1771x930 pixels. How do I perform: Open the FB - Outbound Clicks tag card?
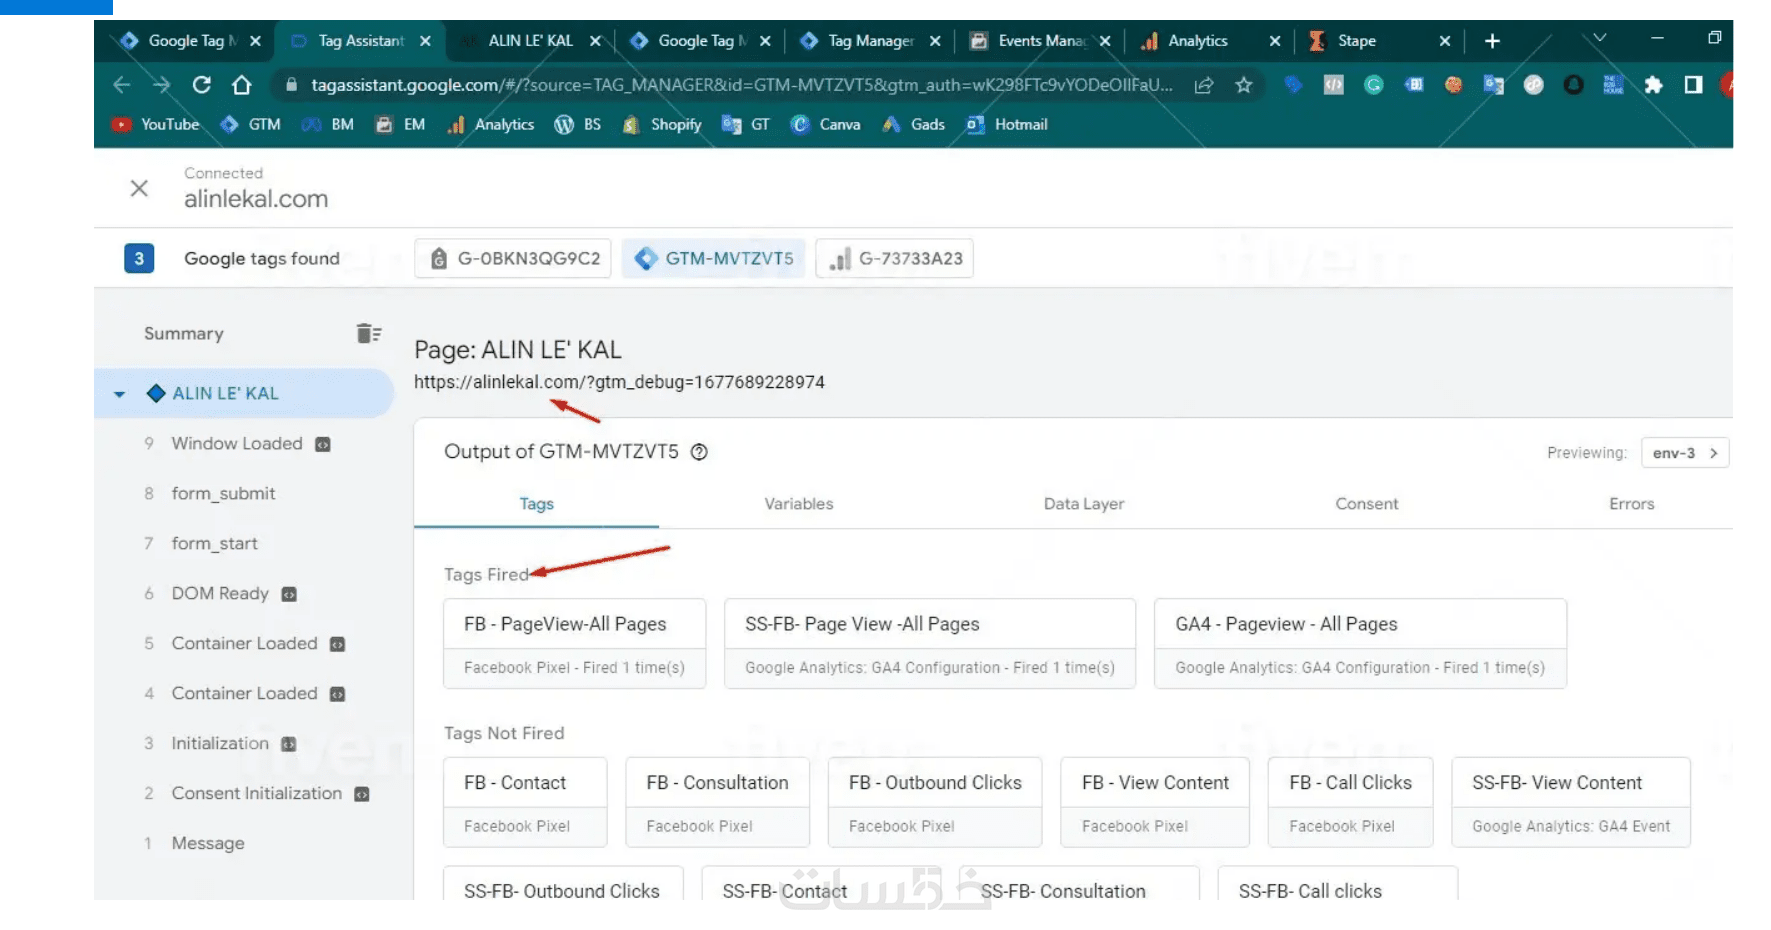point(935,803)
